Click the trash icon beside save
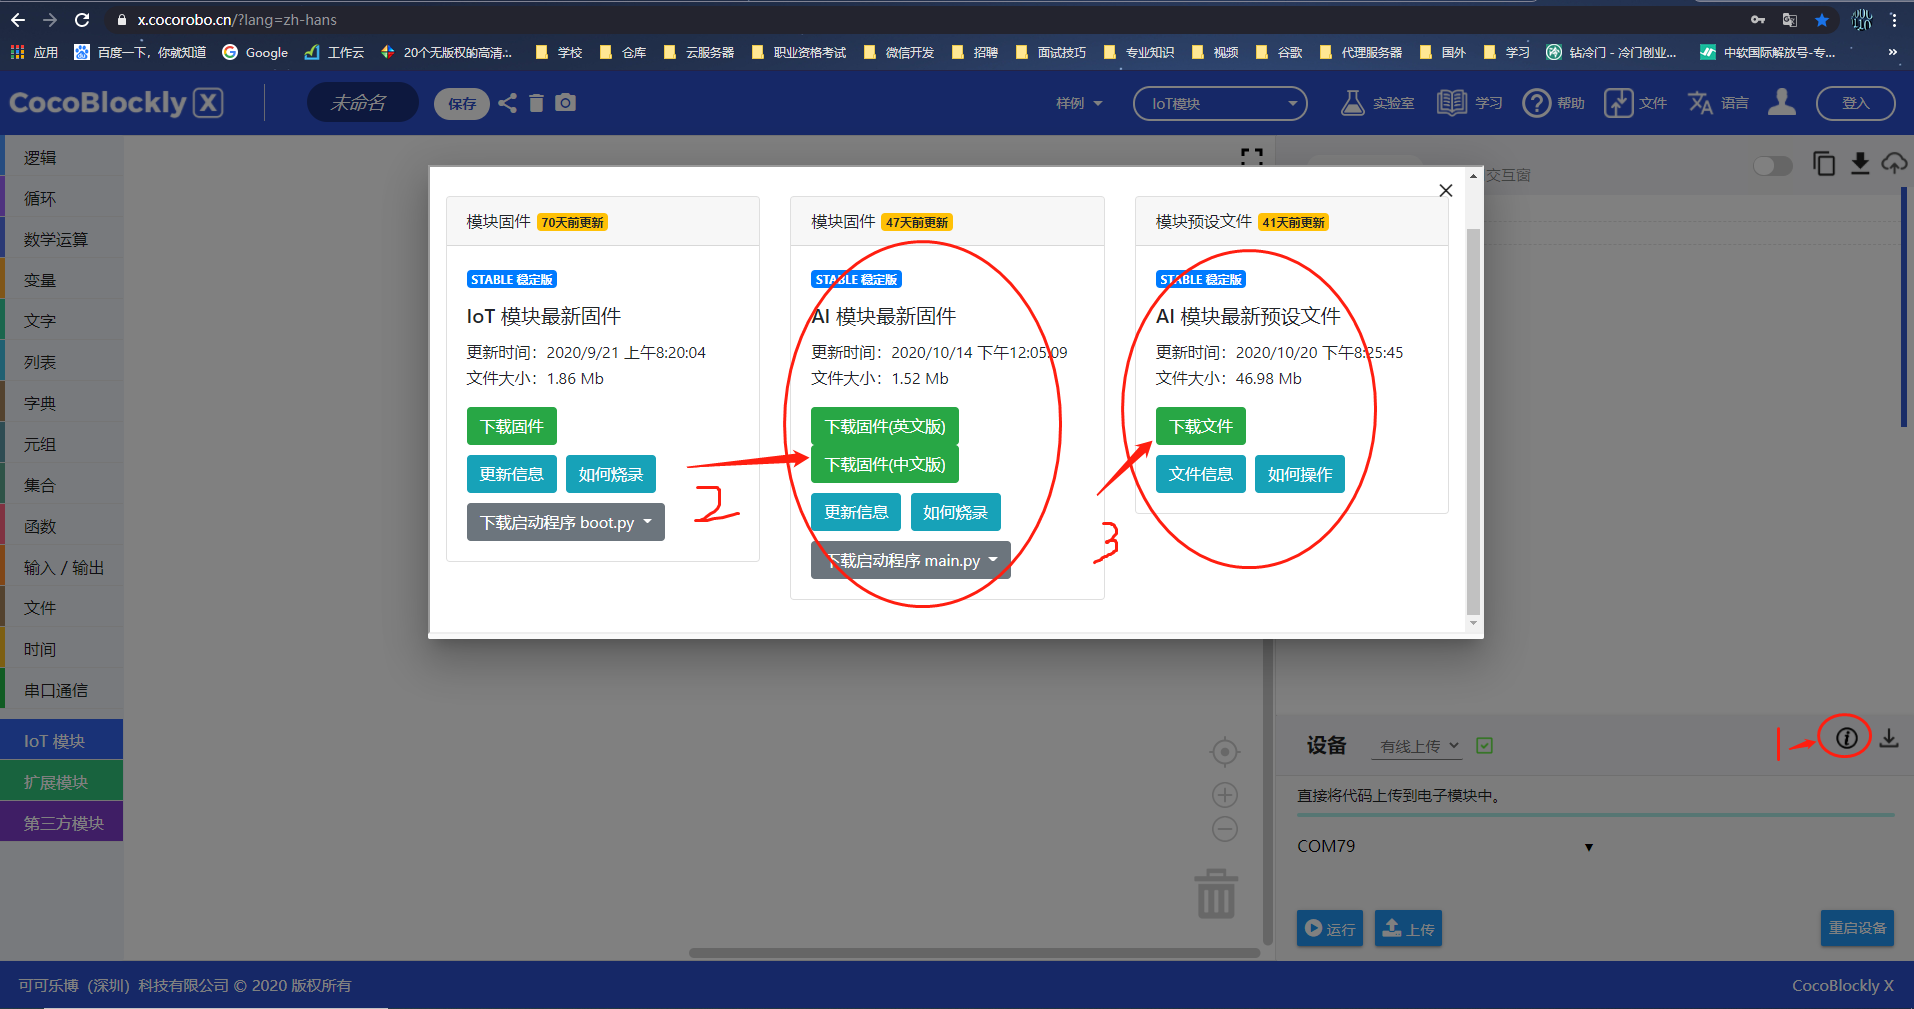Image resolution: width=1914 pixels, height=1009 pixels. click(x=536, y=103)
